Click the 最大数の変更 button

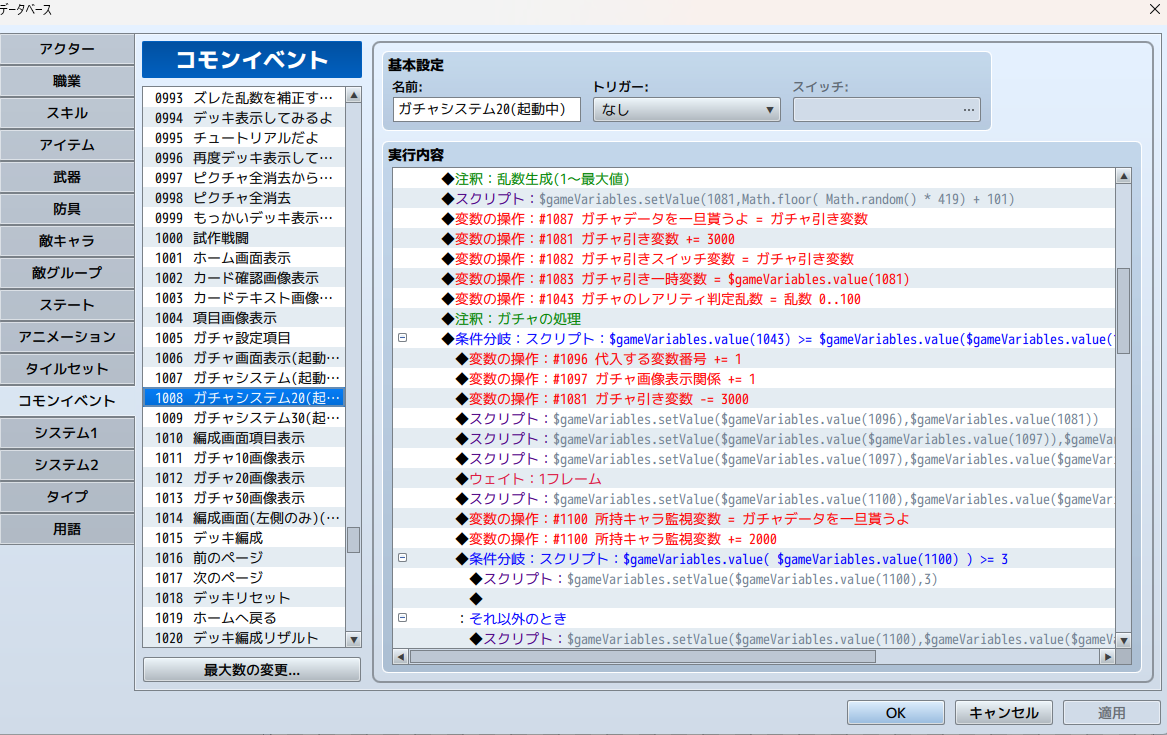[x=252, y=670]
